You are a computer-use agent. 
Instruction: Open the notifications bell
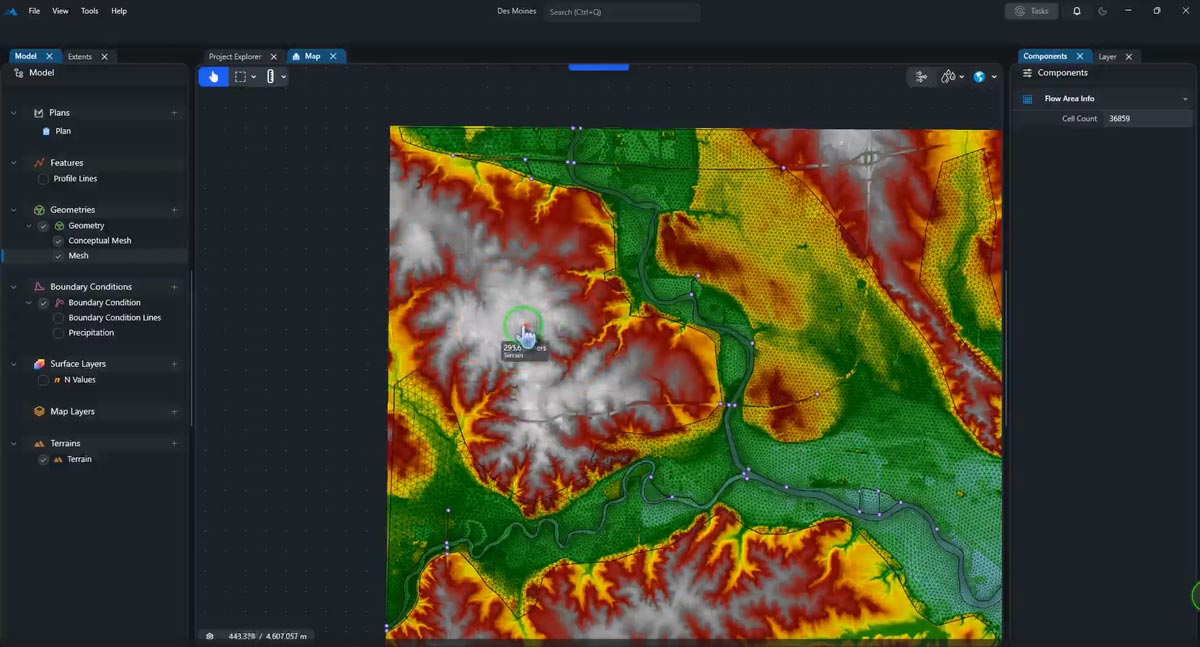click(1077, 11)
